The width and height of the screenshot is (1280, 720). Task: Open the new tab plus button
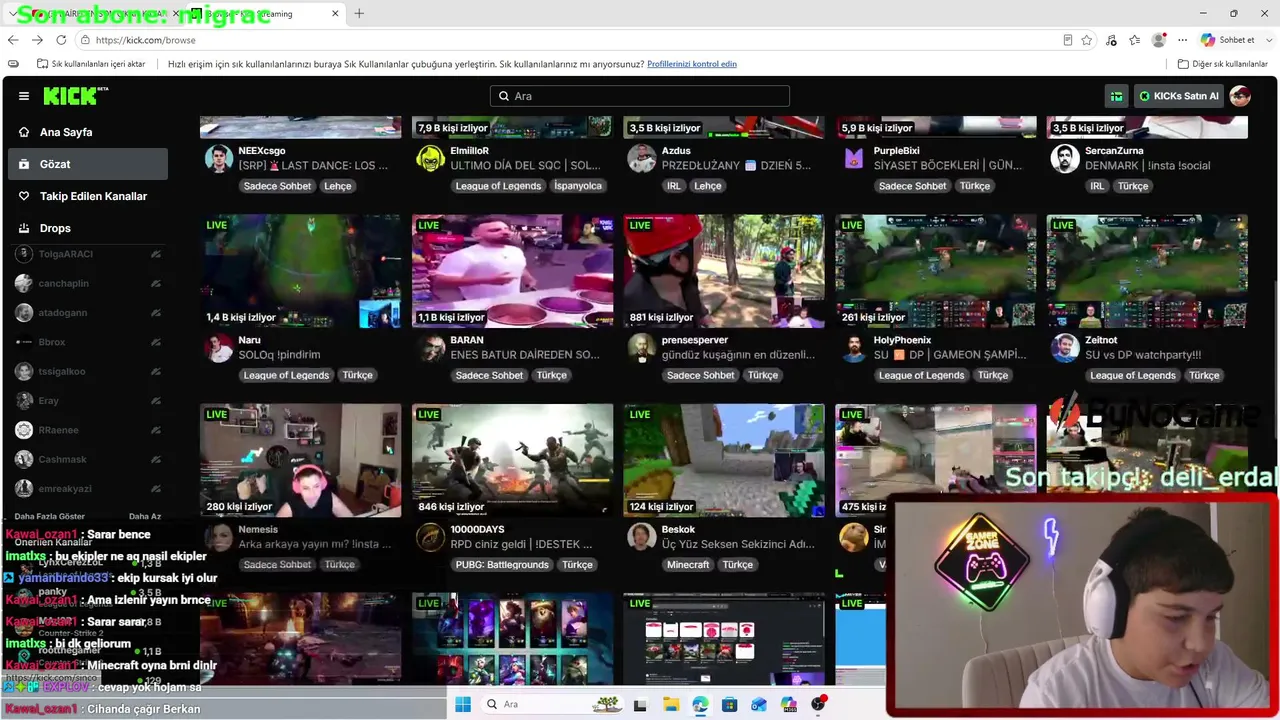click(359, 13)
